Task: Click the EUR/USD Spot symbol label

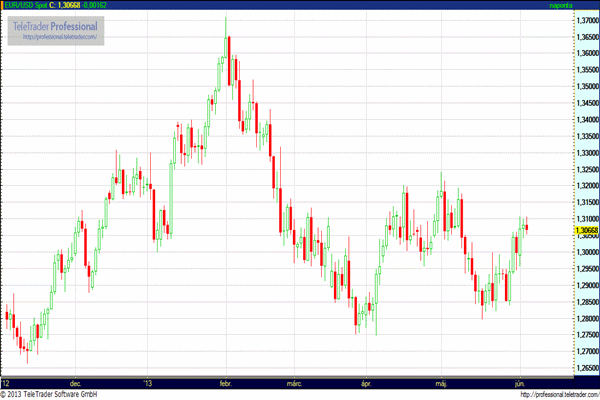Action: [x=25, y=6]
